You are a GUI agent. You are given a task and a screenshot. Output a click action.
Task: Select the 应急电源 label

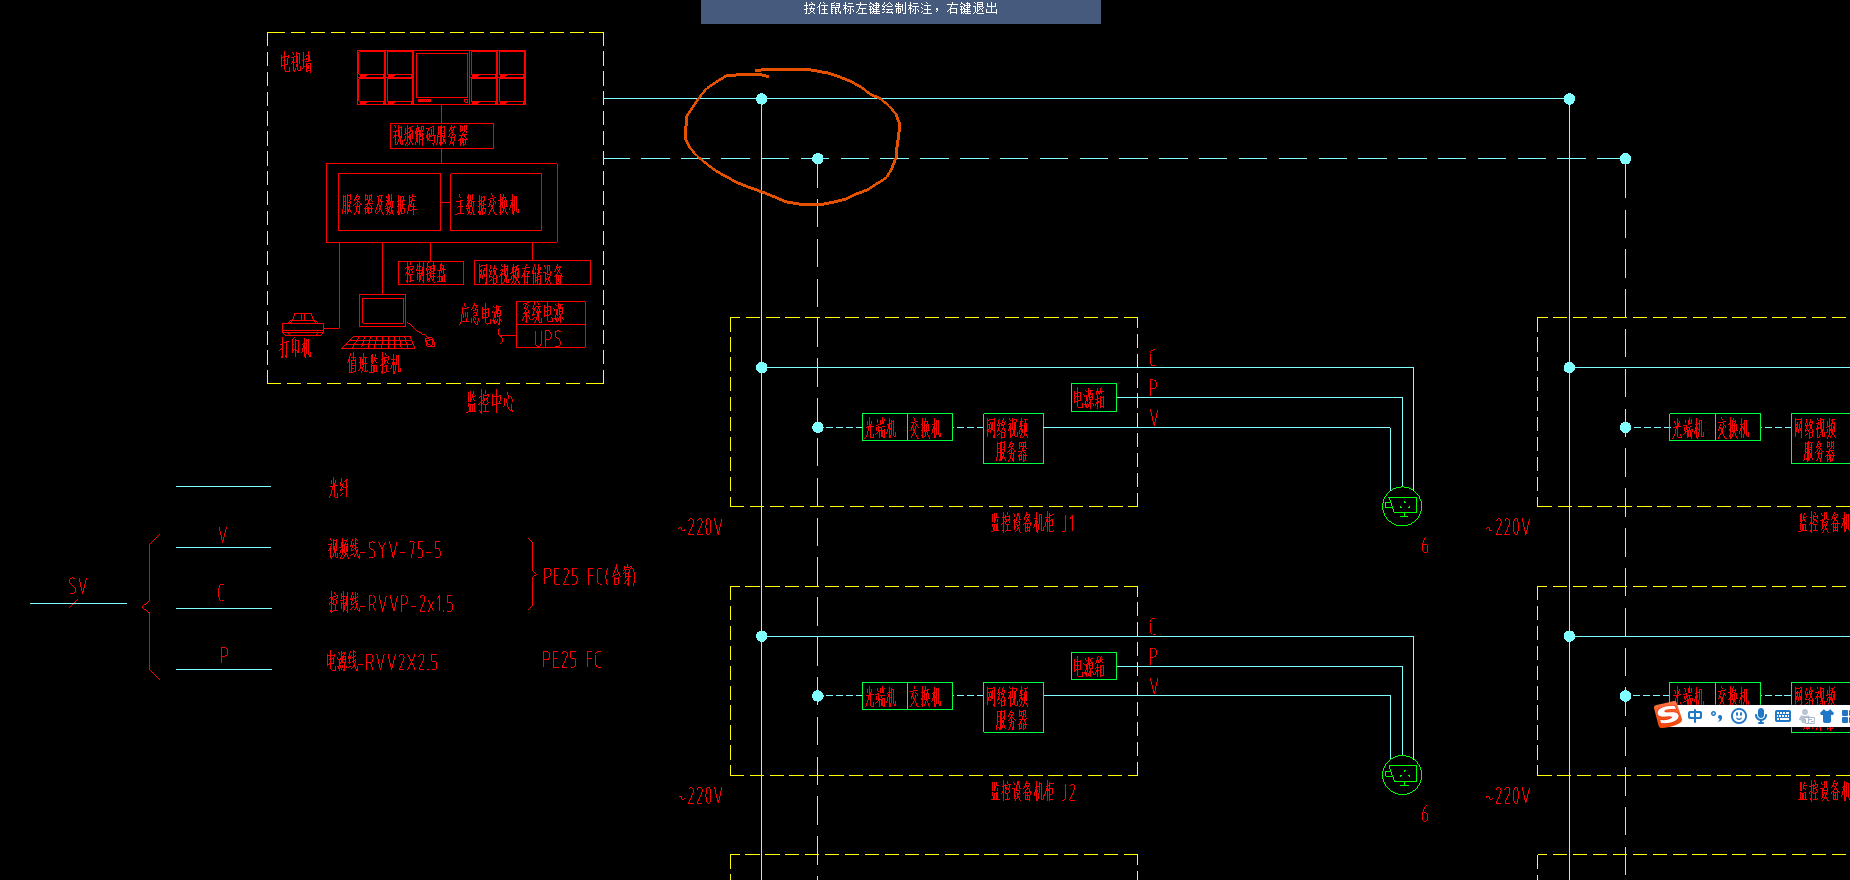(x=480, y=314)
